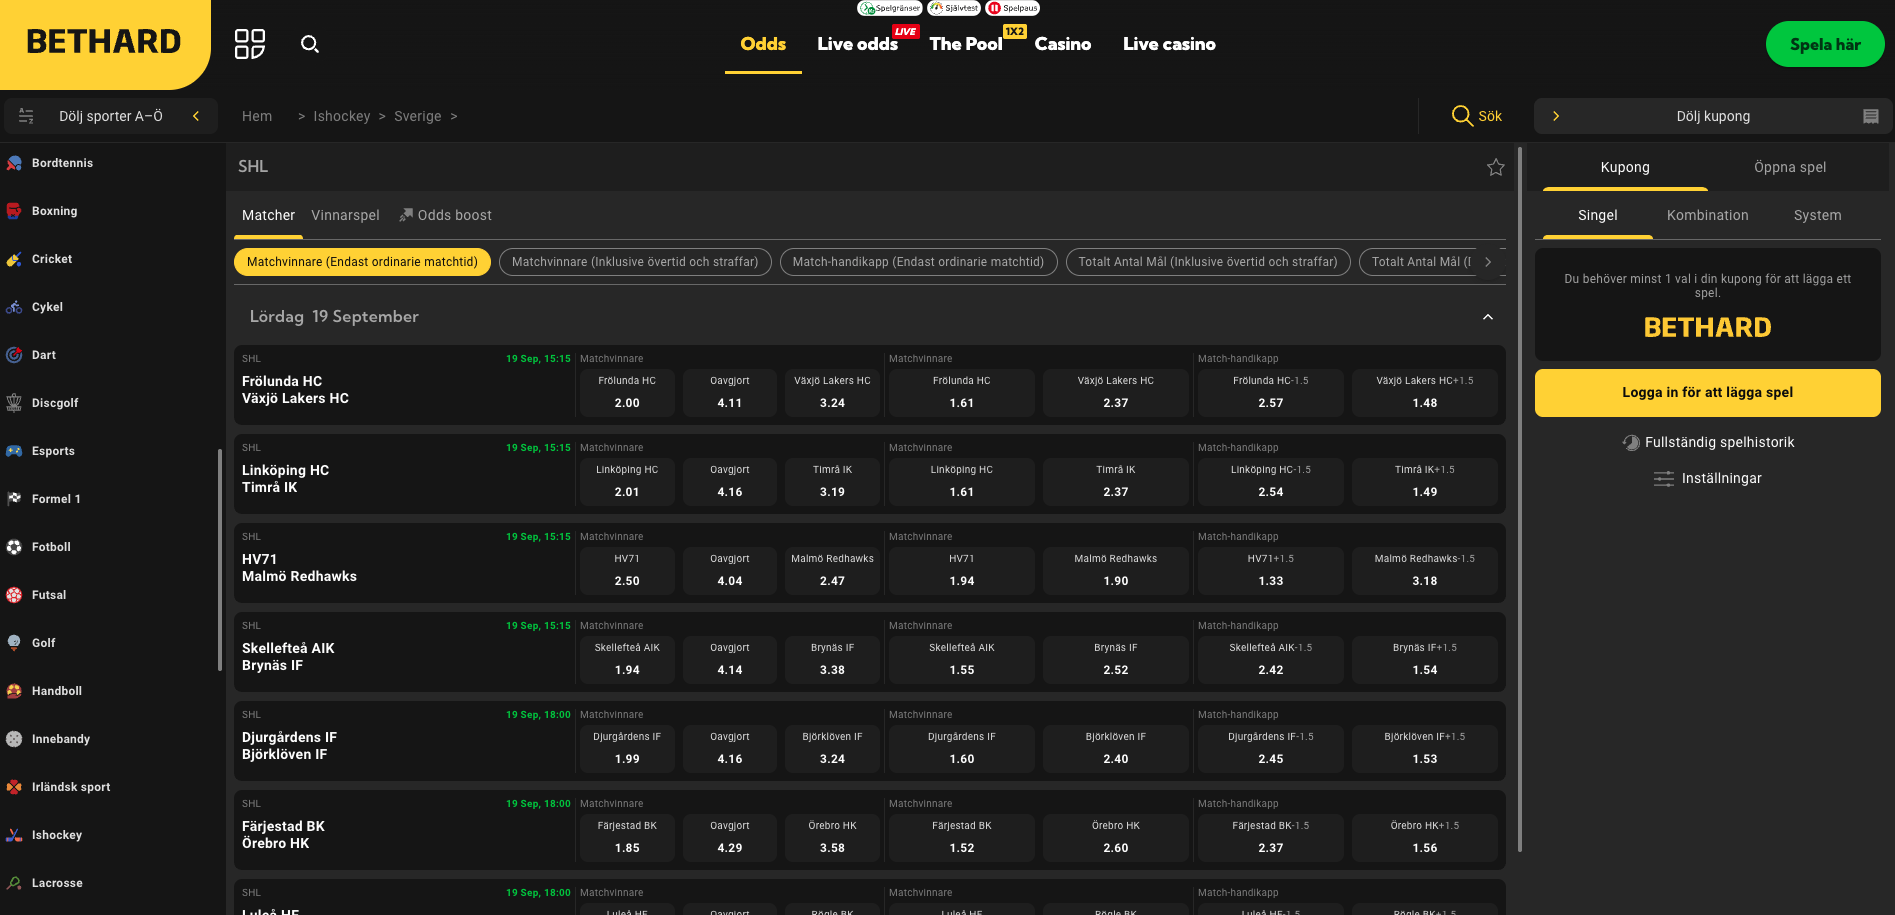Image resolution: width=1895 pixels, height=915 pixels.
Task: Open the Live casino tab
Action: (x=1169, y=44)
